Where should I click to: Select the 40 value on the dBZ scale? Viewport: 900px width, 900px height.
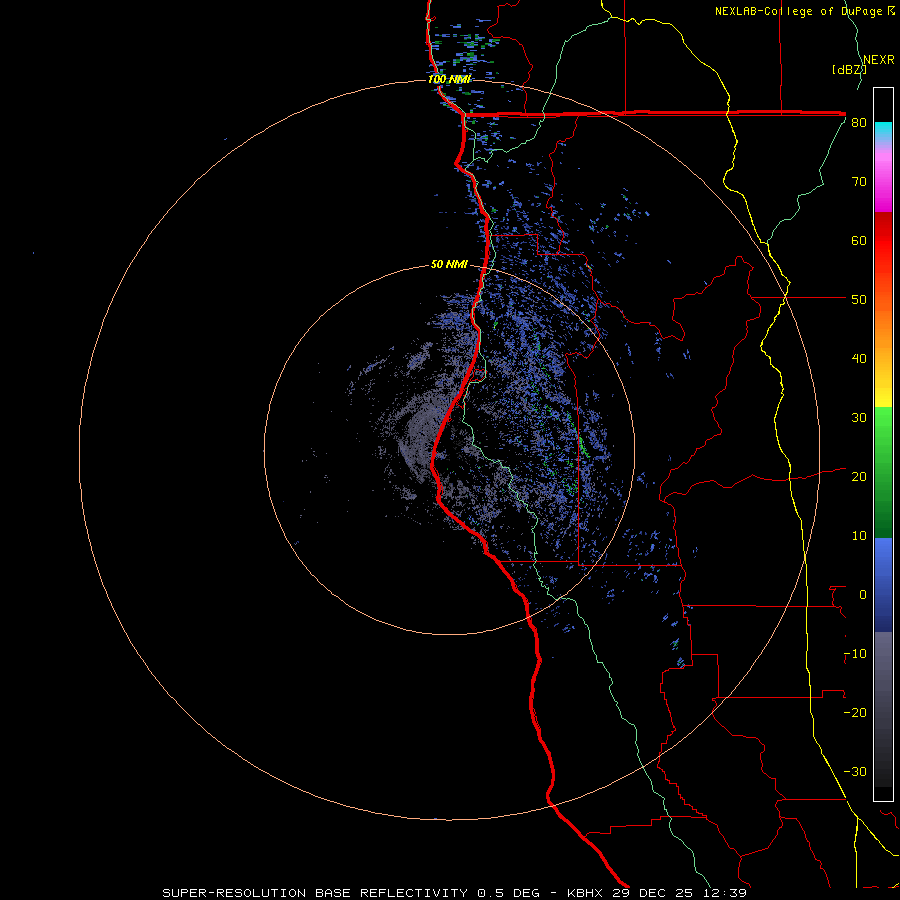859,359
